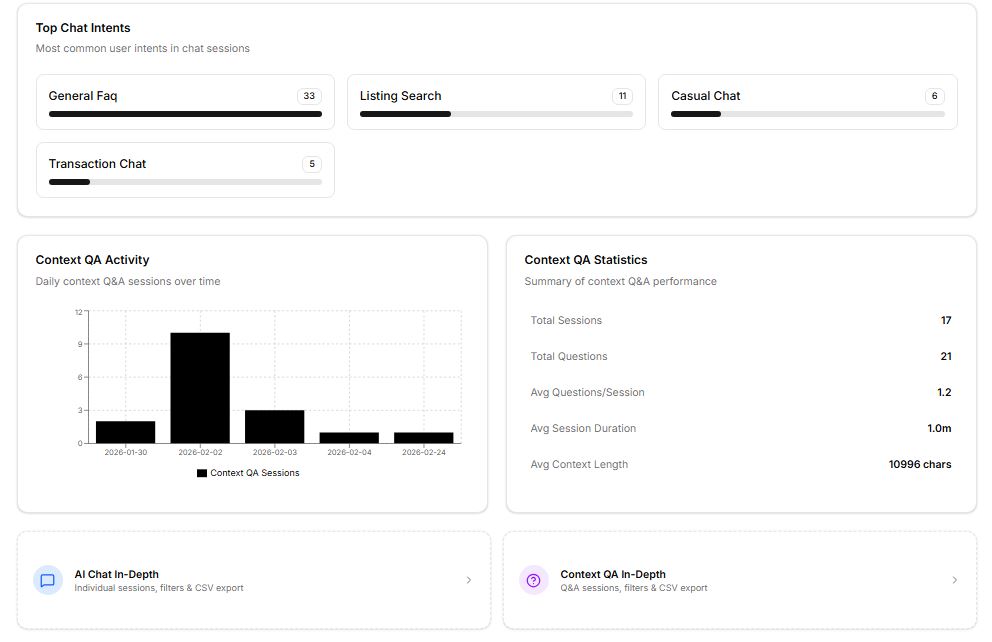Screen dimensions: 992x642
Task: Click the 2026-02-02 bar in chart
Action: coord(200,388)
